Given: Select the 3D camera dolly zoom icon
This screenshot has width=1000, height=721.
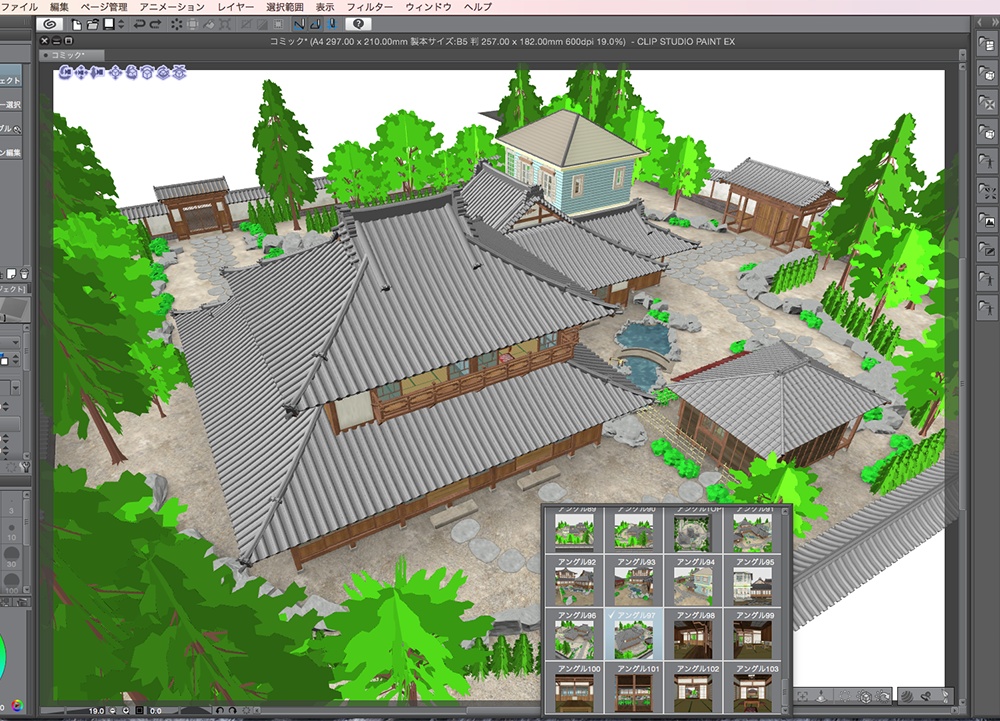Looking at the screenshot, I should click(x=96, y=74).
